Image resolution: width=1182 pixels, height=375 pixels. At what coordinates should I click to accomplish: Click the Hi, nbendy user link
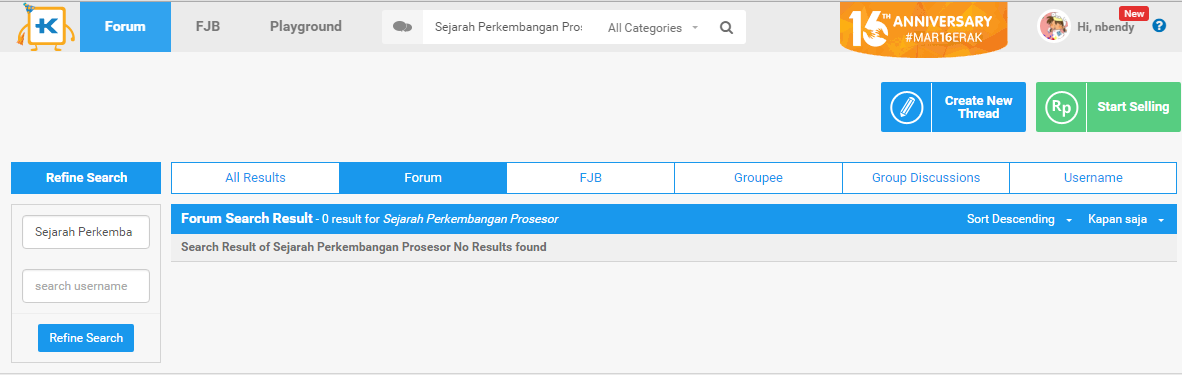tap(1105, 27)
